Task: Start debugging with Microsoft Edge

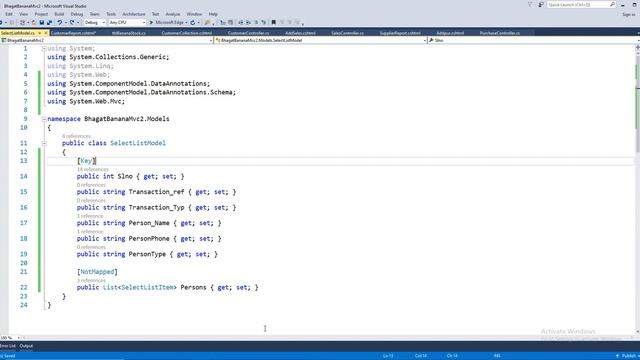Action: 166,22
